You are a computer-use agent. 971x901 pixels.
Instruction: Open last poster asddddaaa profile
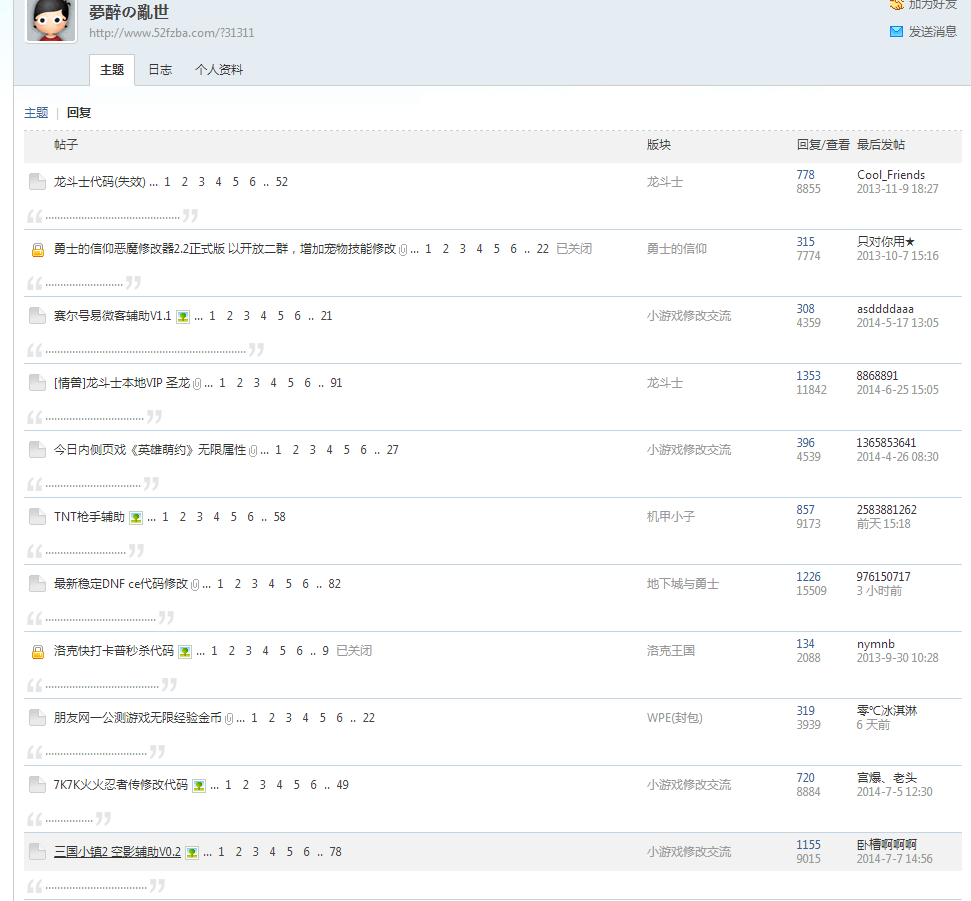click(885, 308)
